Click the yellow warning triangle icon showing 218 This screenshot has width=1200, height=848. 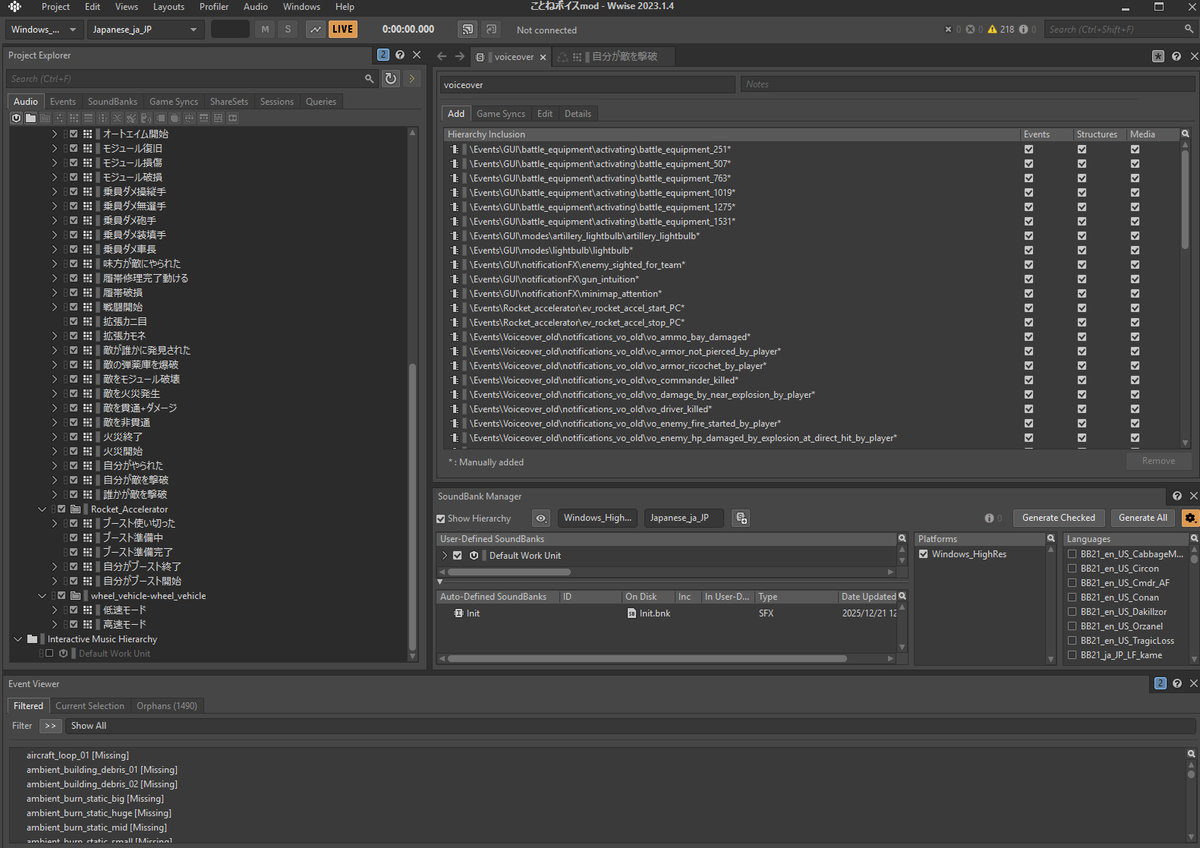point(993,30)
